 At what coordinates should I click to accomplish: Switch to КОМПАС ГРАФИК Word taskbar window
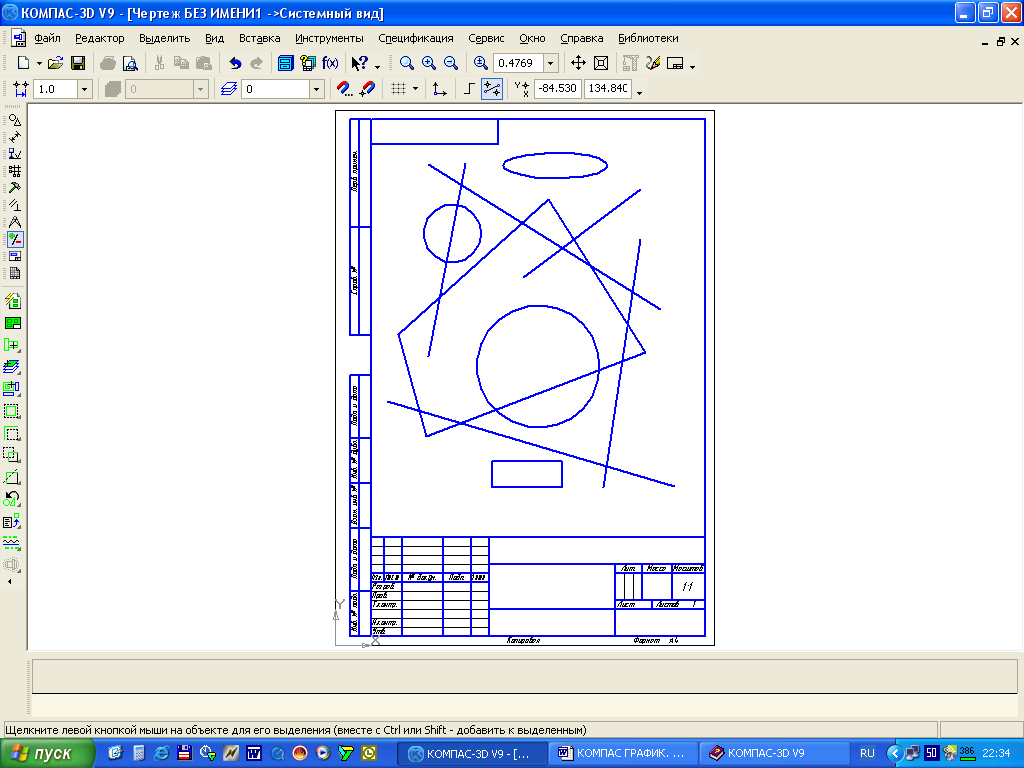coord(623,754)
